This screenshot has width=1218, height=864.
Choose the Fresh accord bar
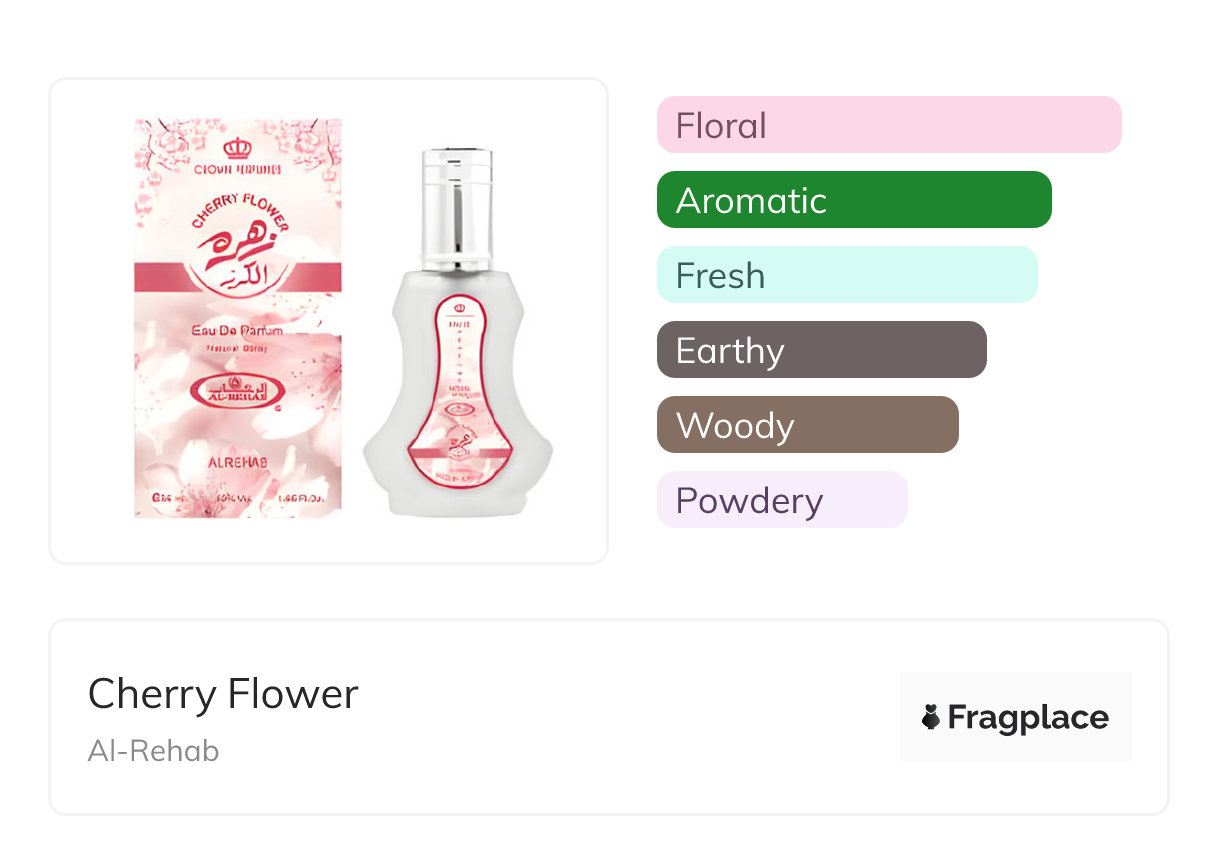click(846, 275)
